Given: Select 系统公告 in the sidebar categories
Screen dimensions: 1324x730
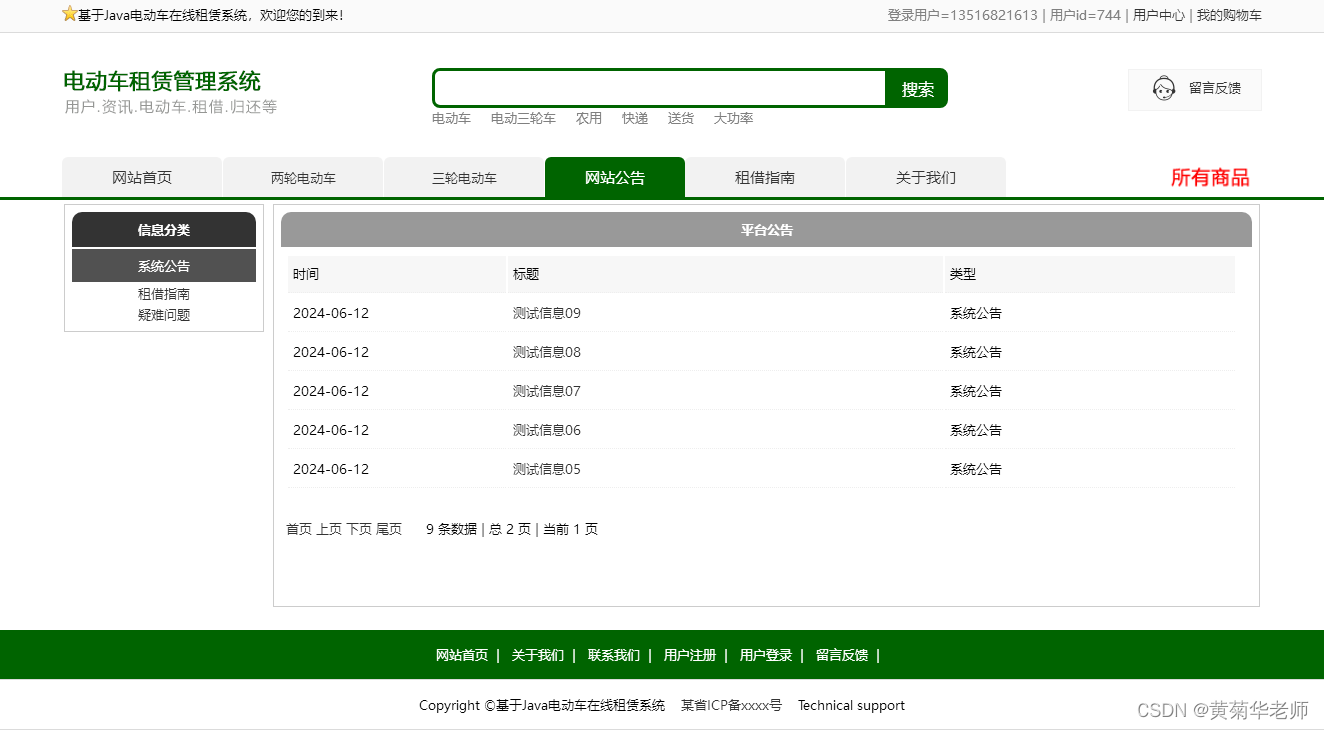Looking at the screenshot, I should 164,266.
